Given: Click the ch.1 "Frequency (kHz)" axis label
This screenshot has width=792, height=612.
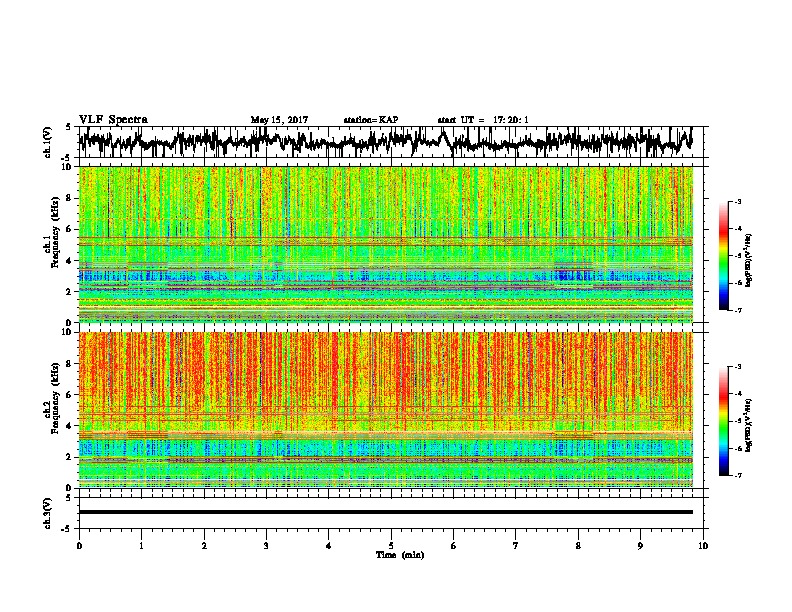Looking at the screenshot, I should pyautogui.click(x=55, y=232).
